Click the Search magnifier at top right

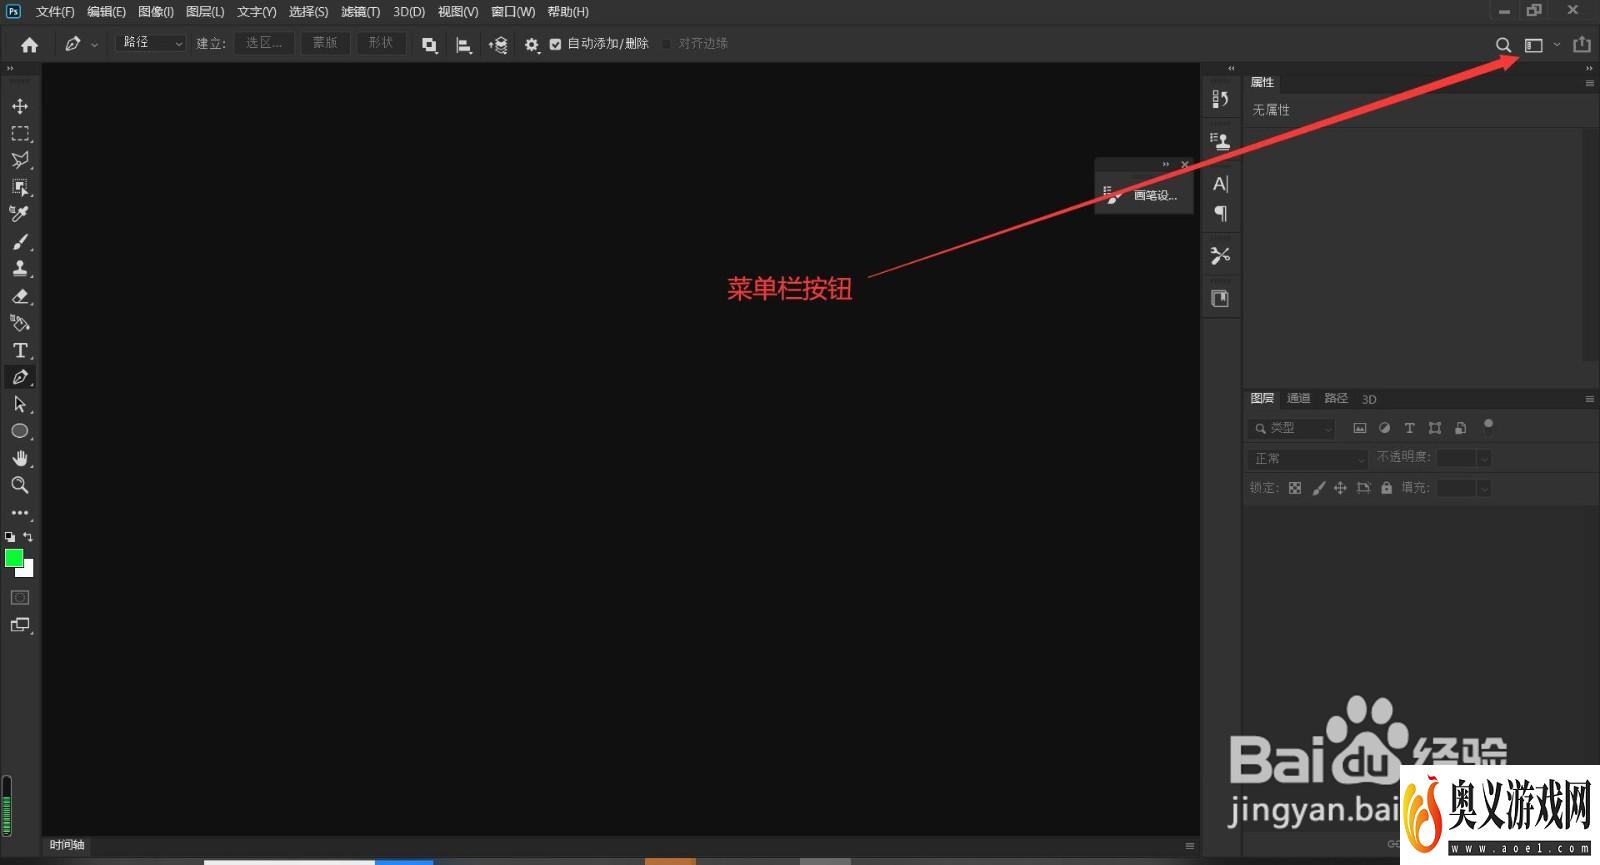pos(1503,45)
